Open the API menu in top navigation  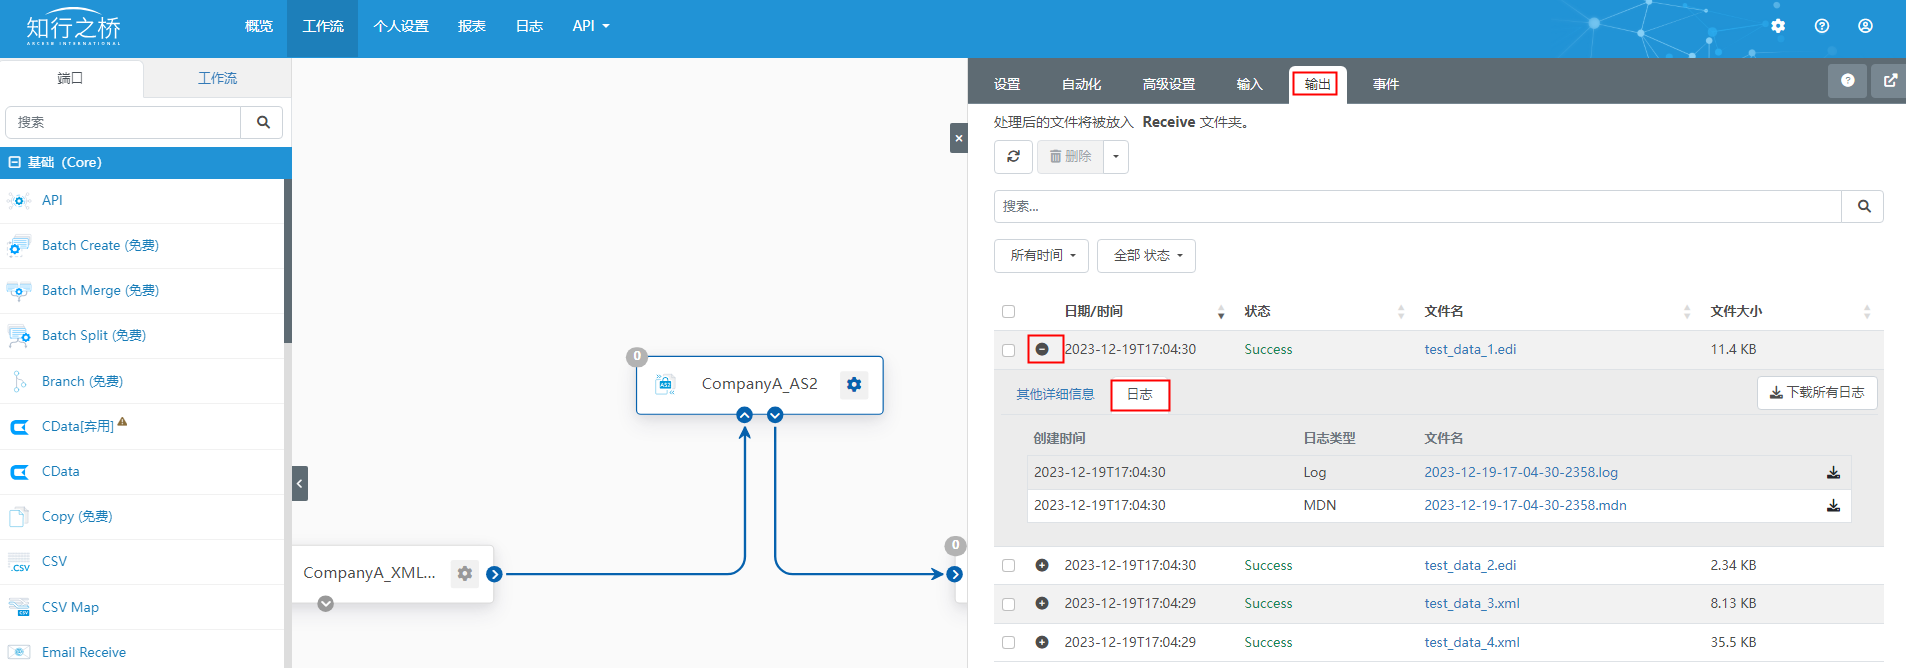(590, 26)
